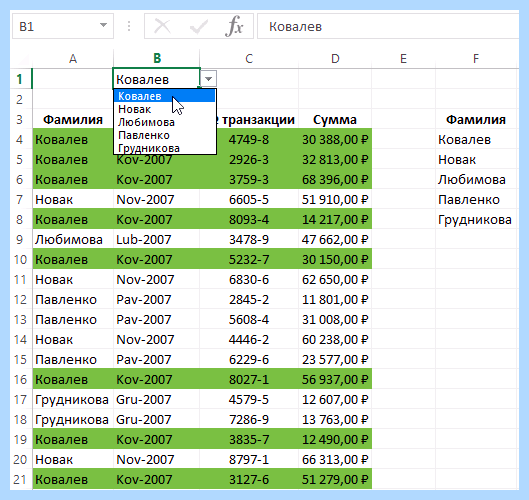Click cell F8 with Грудникова
529x500 pixels.
coord(476,220)
